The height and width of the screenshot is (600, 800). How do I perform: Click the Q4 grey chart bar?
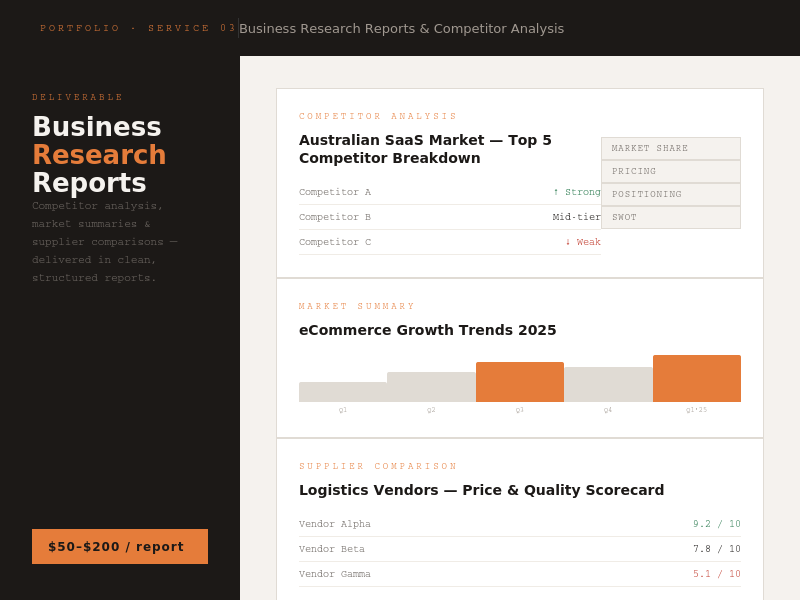pyautogui.click(x=608, y=384)
